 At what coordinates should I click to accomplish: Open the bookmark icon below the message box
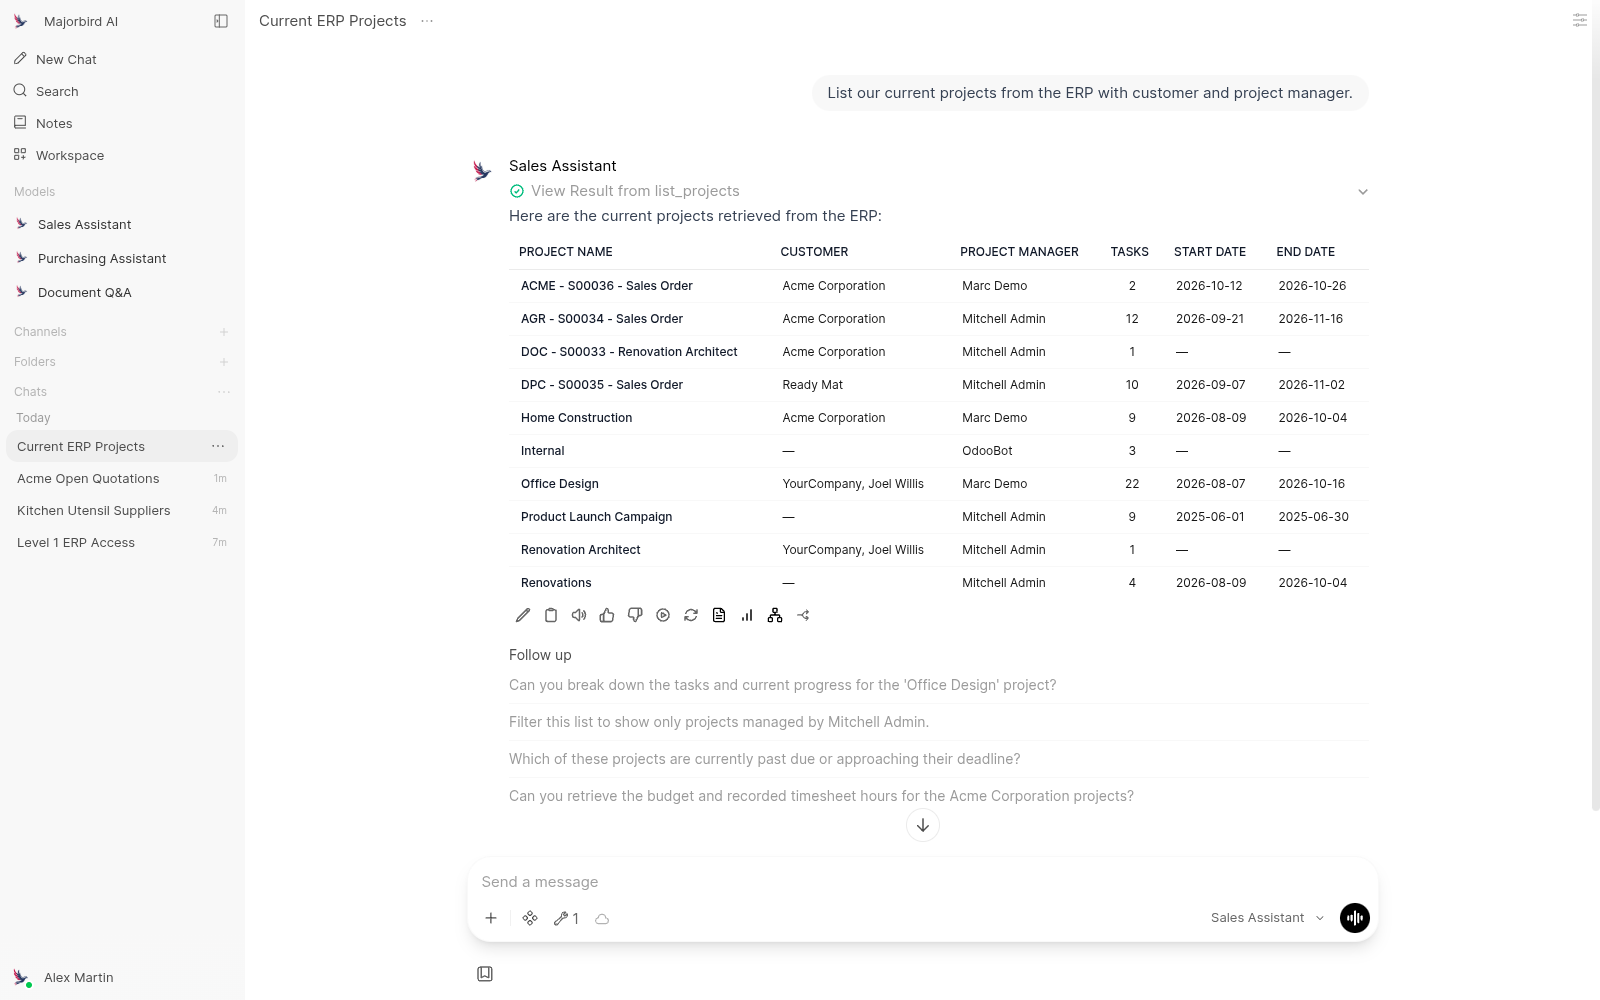tap(485, 974)
